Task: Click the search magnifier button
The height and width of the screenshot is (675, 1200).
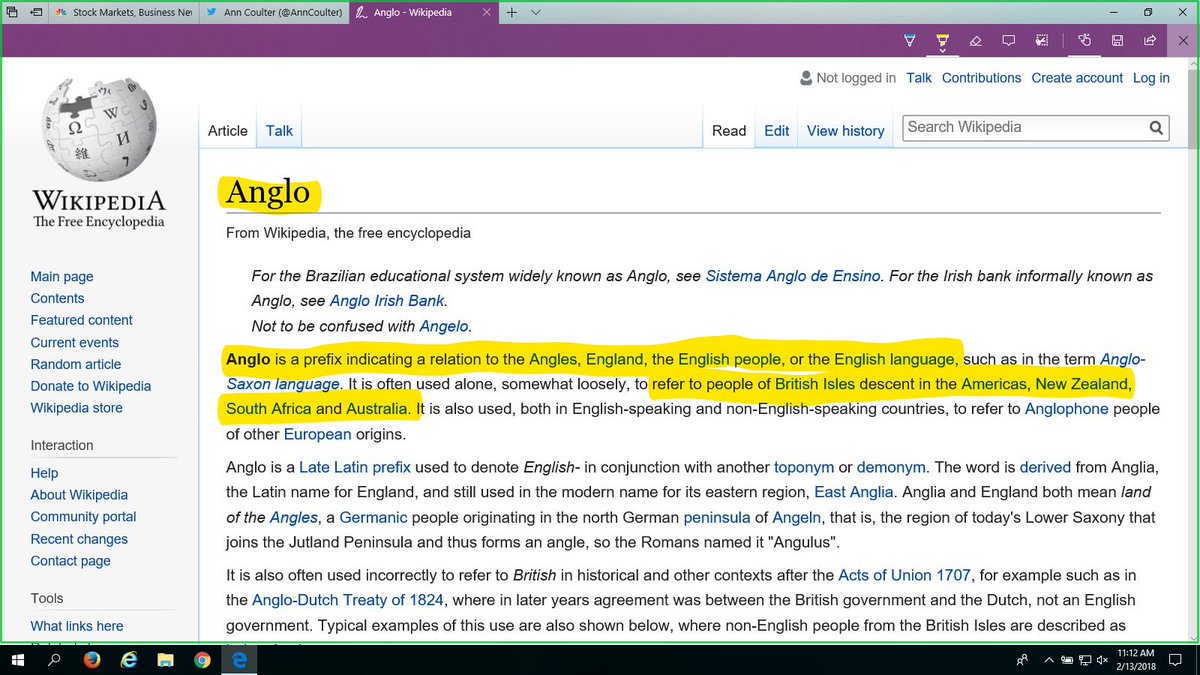Action: 1156,128
